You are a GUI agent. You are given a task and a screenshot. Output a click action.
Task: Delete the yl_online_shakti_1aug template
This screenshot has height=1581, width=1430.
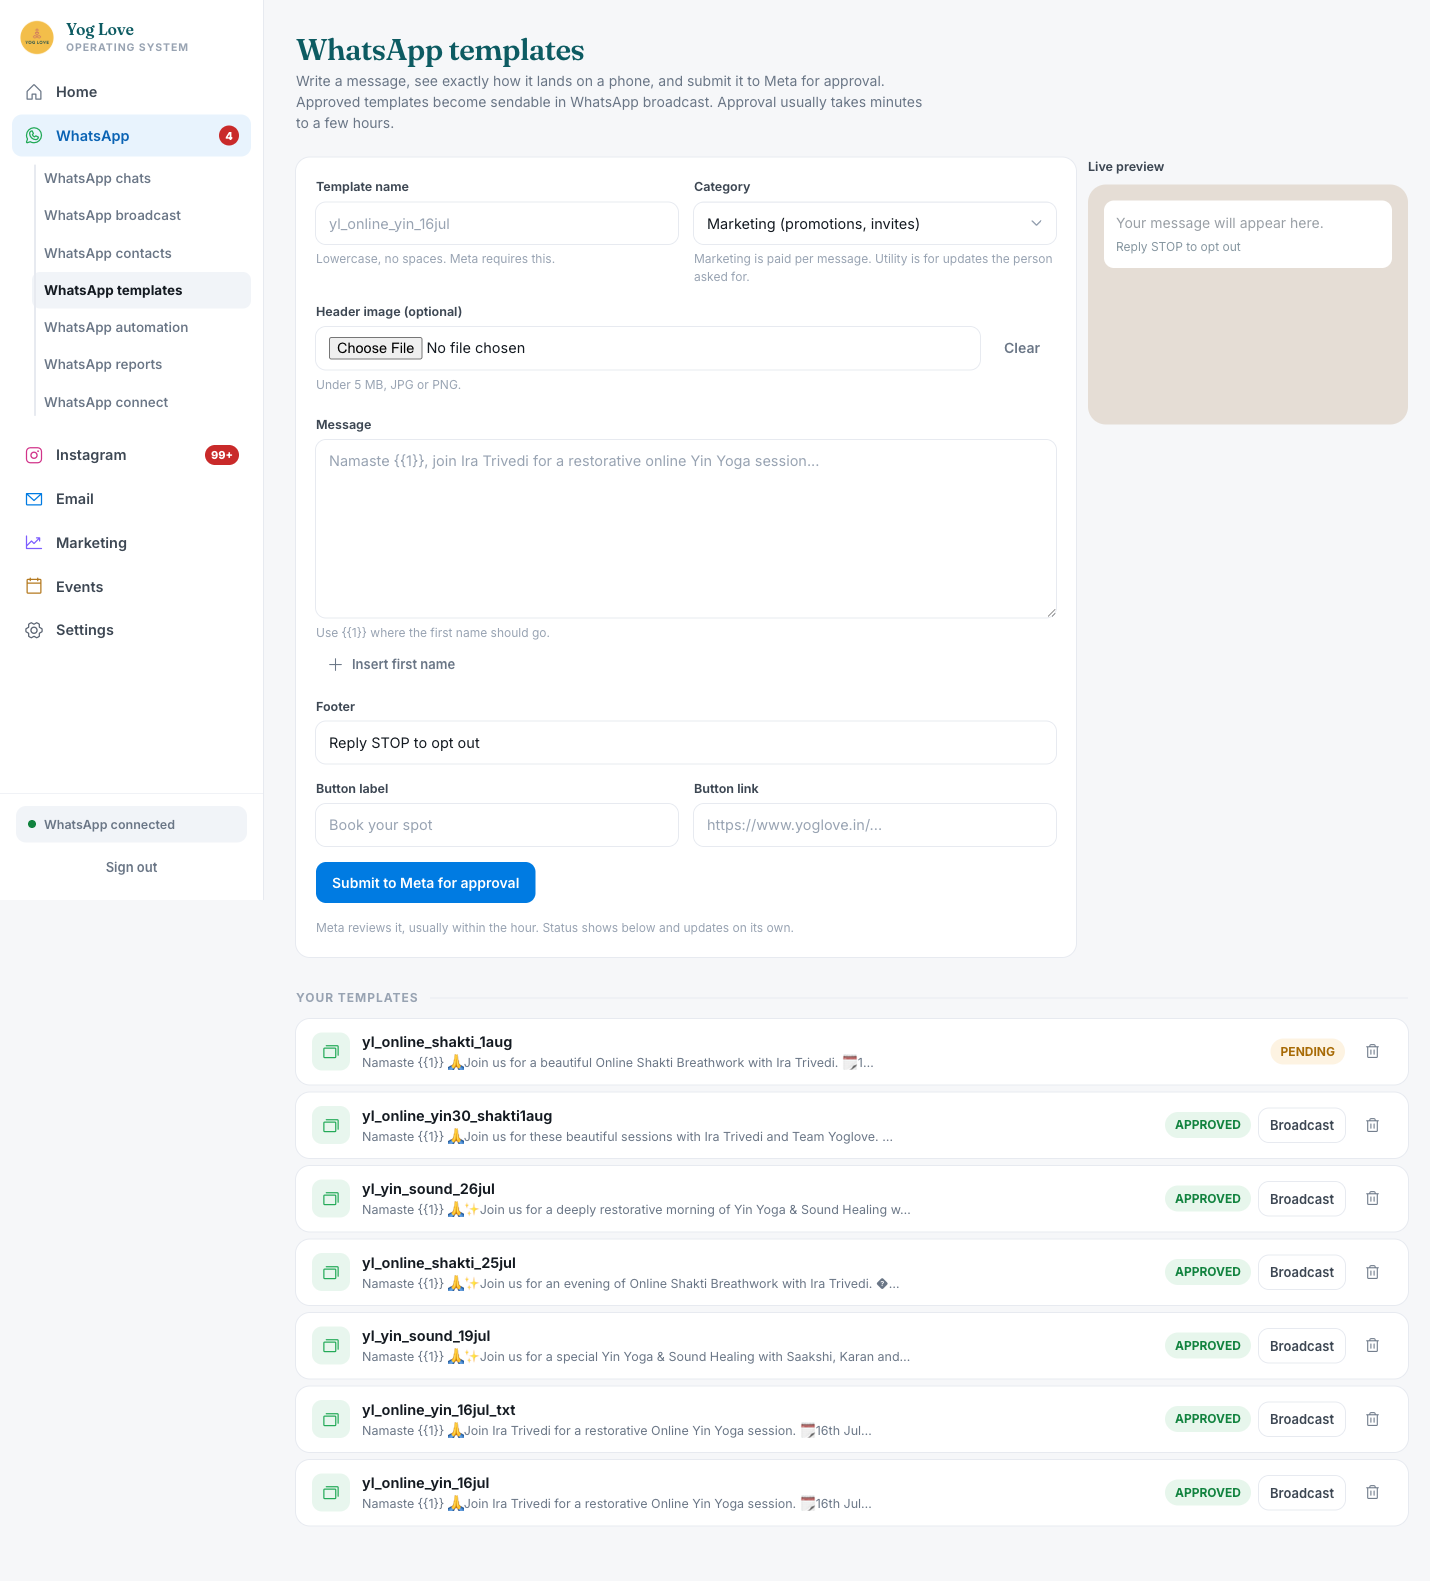pos(1372,1051)
